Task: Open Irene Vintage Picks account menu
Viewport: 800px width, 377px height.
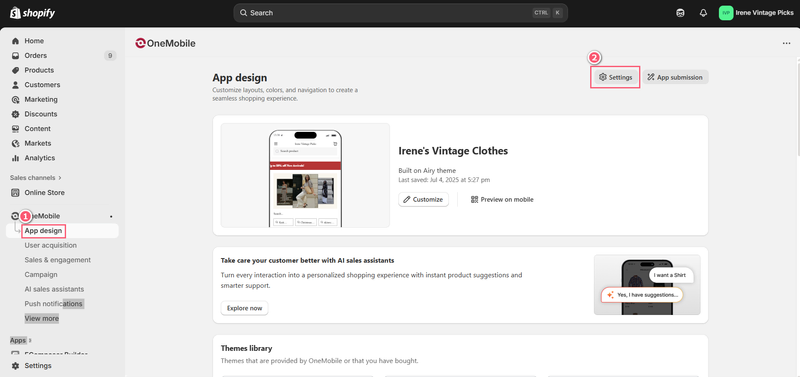Action: pos(756,13)
